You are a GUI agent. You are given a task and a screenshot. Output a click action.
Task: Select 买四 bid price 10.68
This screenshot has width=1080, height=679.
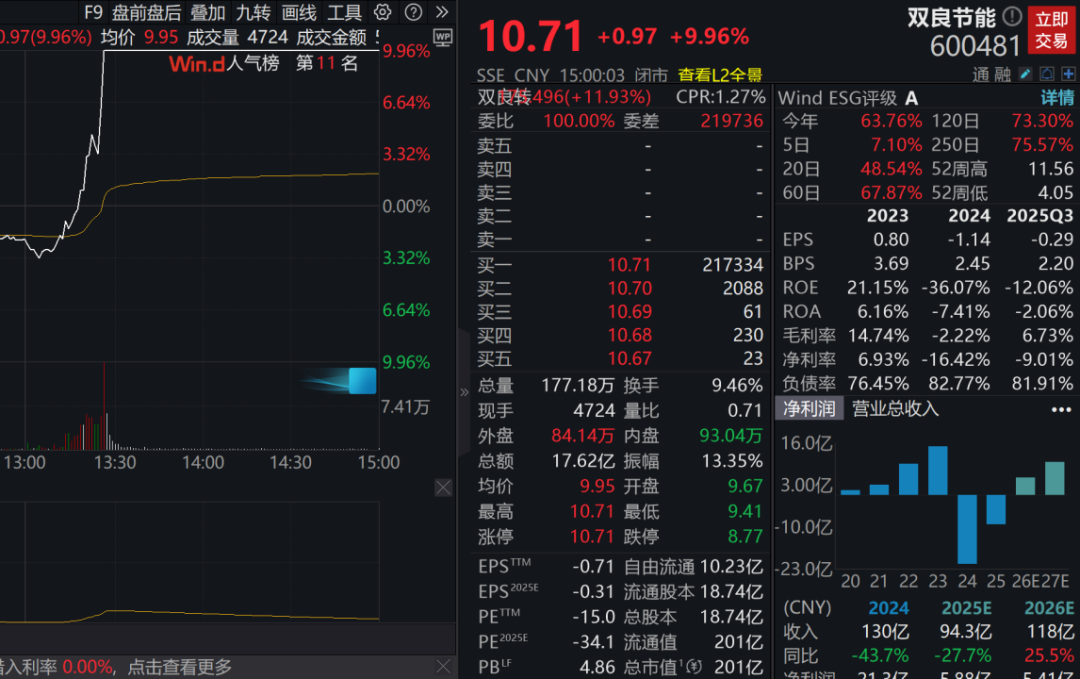coord(629,335)
